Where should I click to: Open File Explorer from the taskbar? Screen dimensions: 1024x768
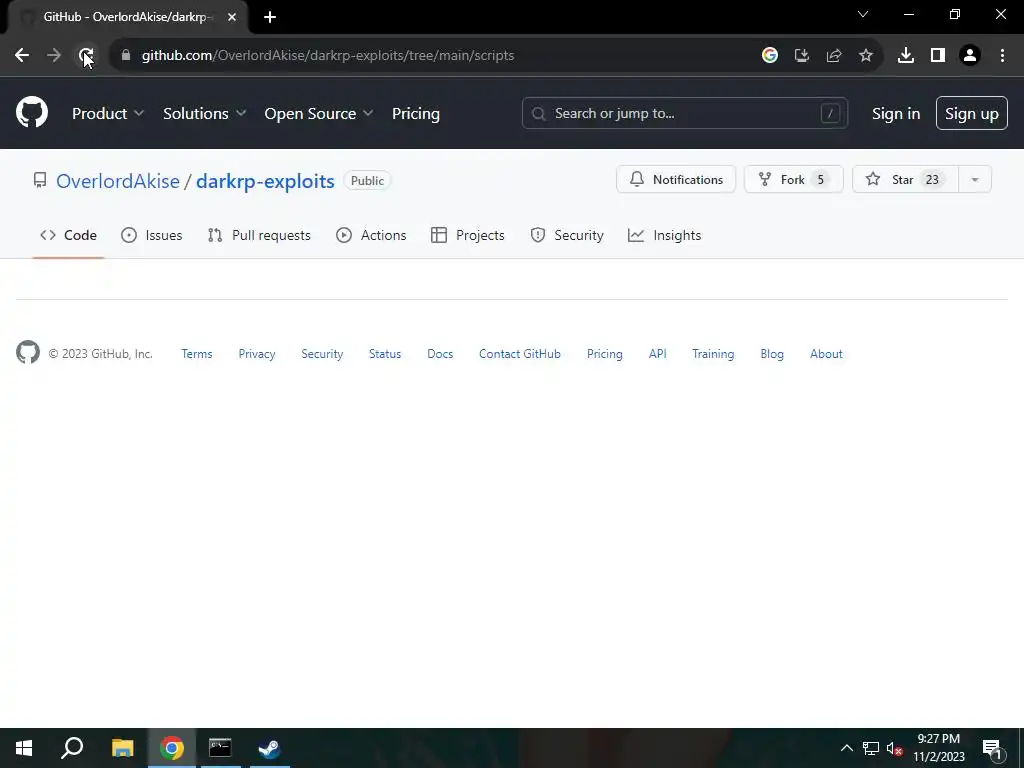click(x=122, y=748)
